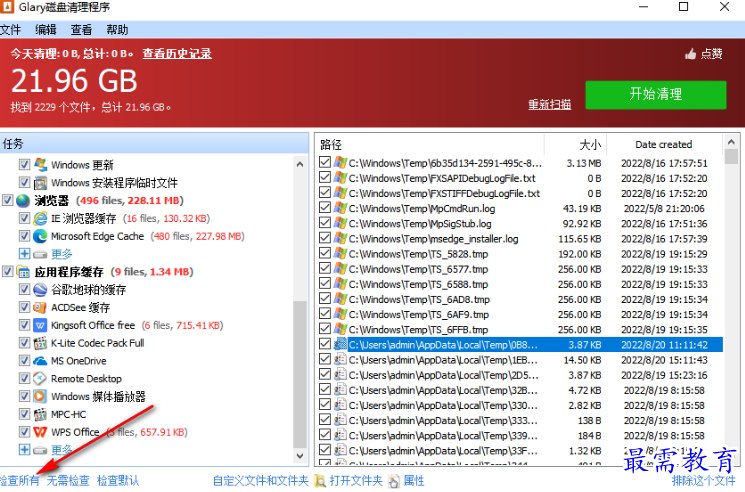Click the 应用程序缓存 category icon

(23, 272)
